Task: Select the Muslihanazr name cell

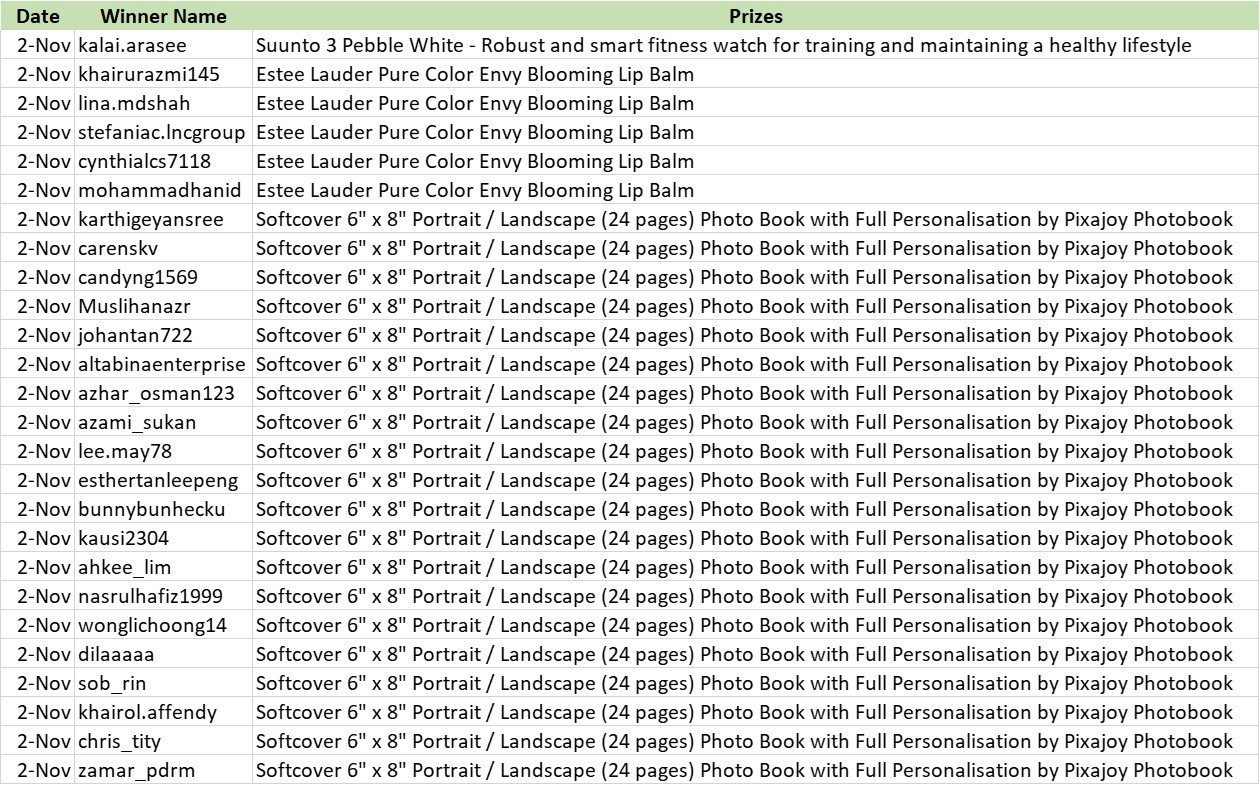Action: (163, 307)
